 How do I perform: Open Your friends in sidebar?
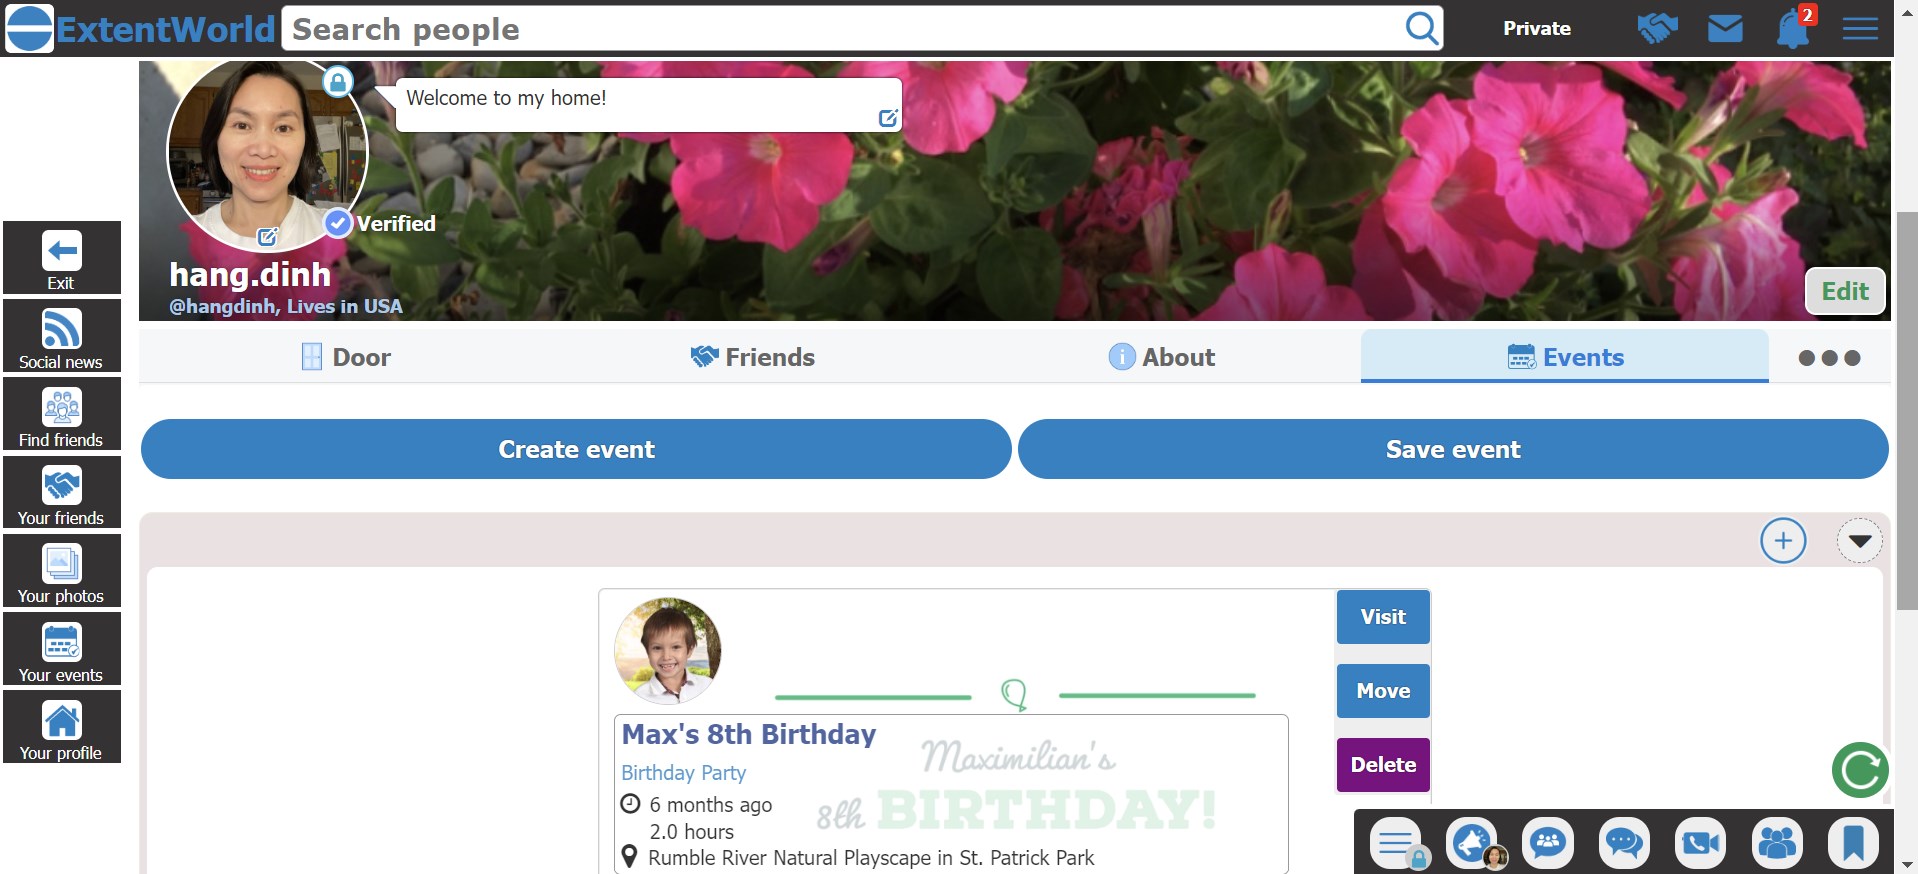[x=62, y=492]
